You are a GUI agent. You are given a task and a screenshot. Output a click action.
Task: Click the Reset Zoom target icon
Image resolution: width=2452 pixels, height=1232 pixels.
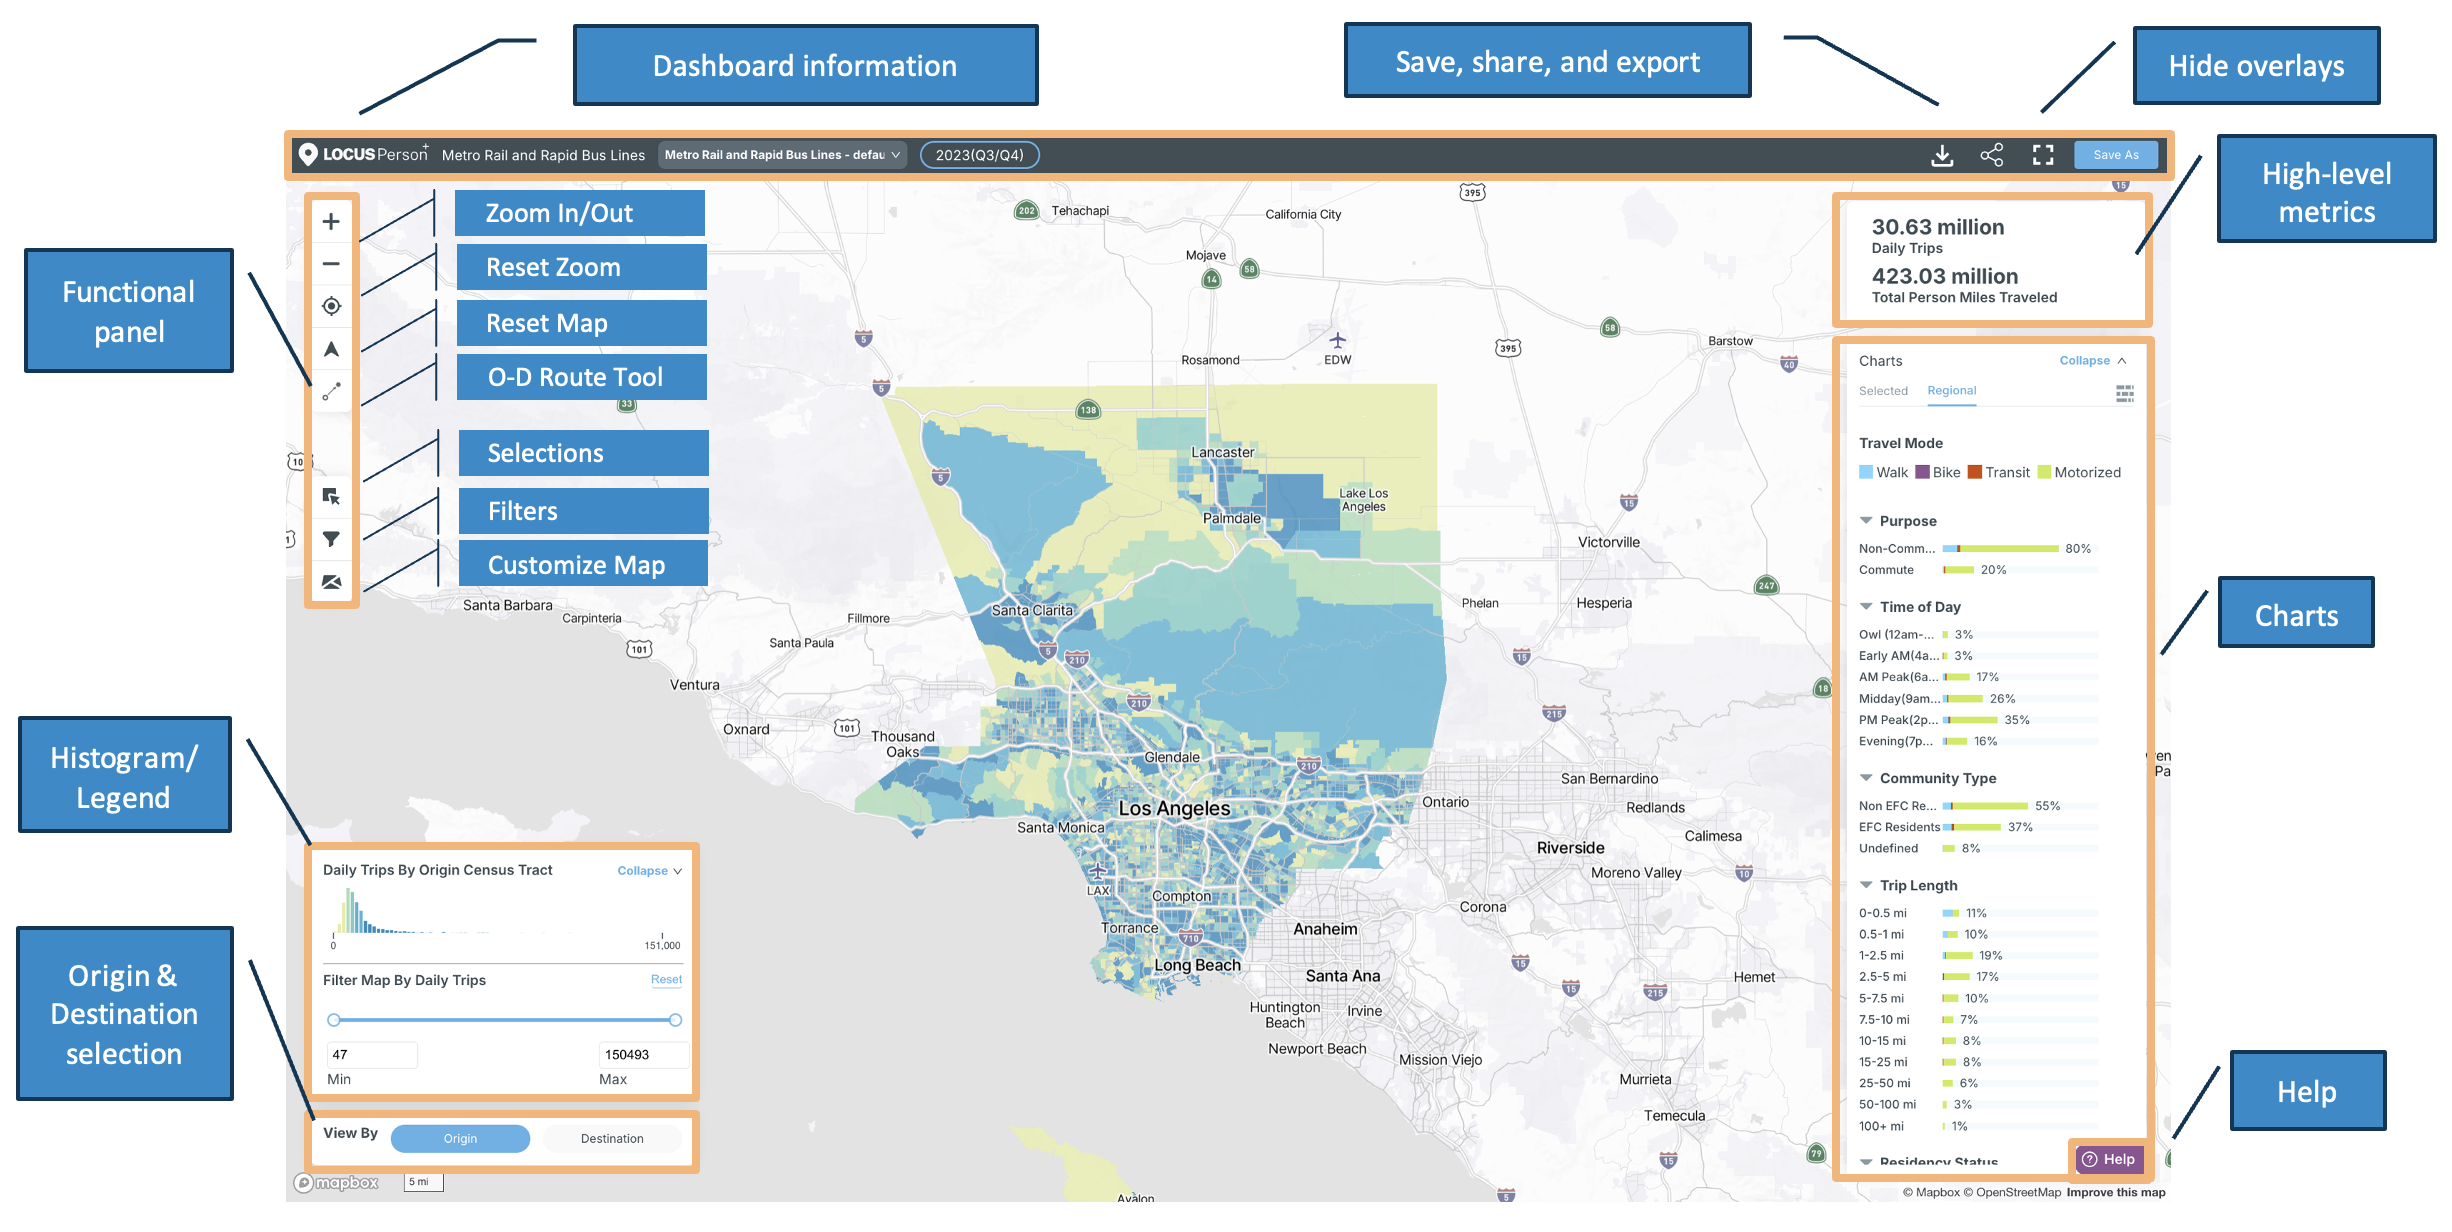(331, 306)
